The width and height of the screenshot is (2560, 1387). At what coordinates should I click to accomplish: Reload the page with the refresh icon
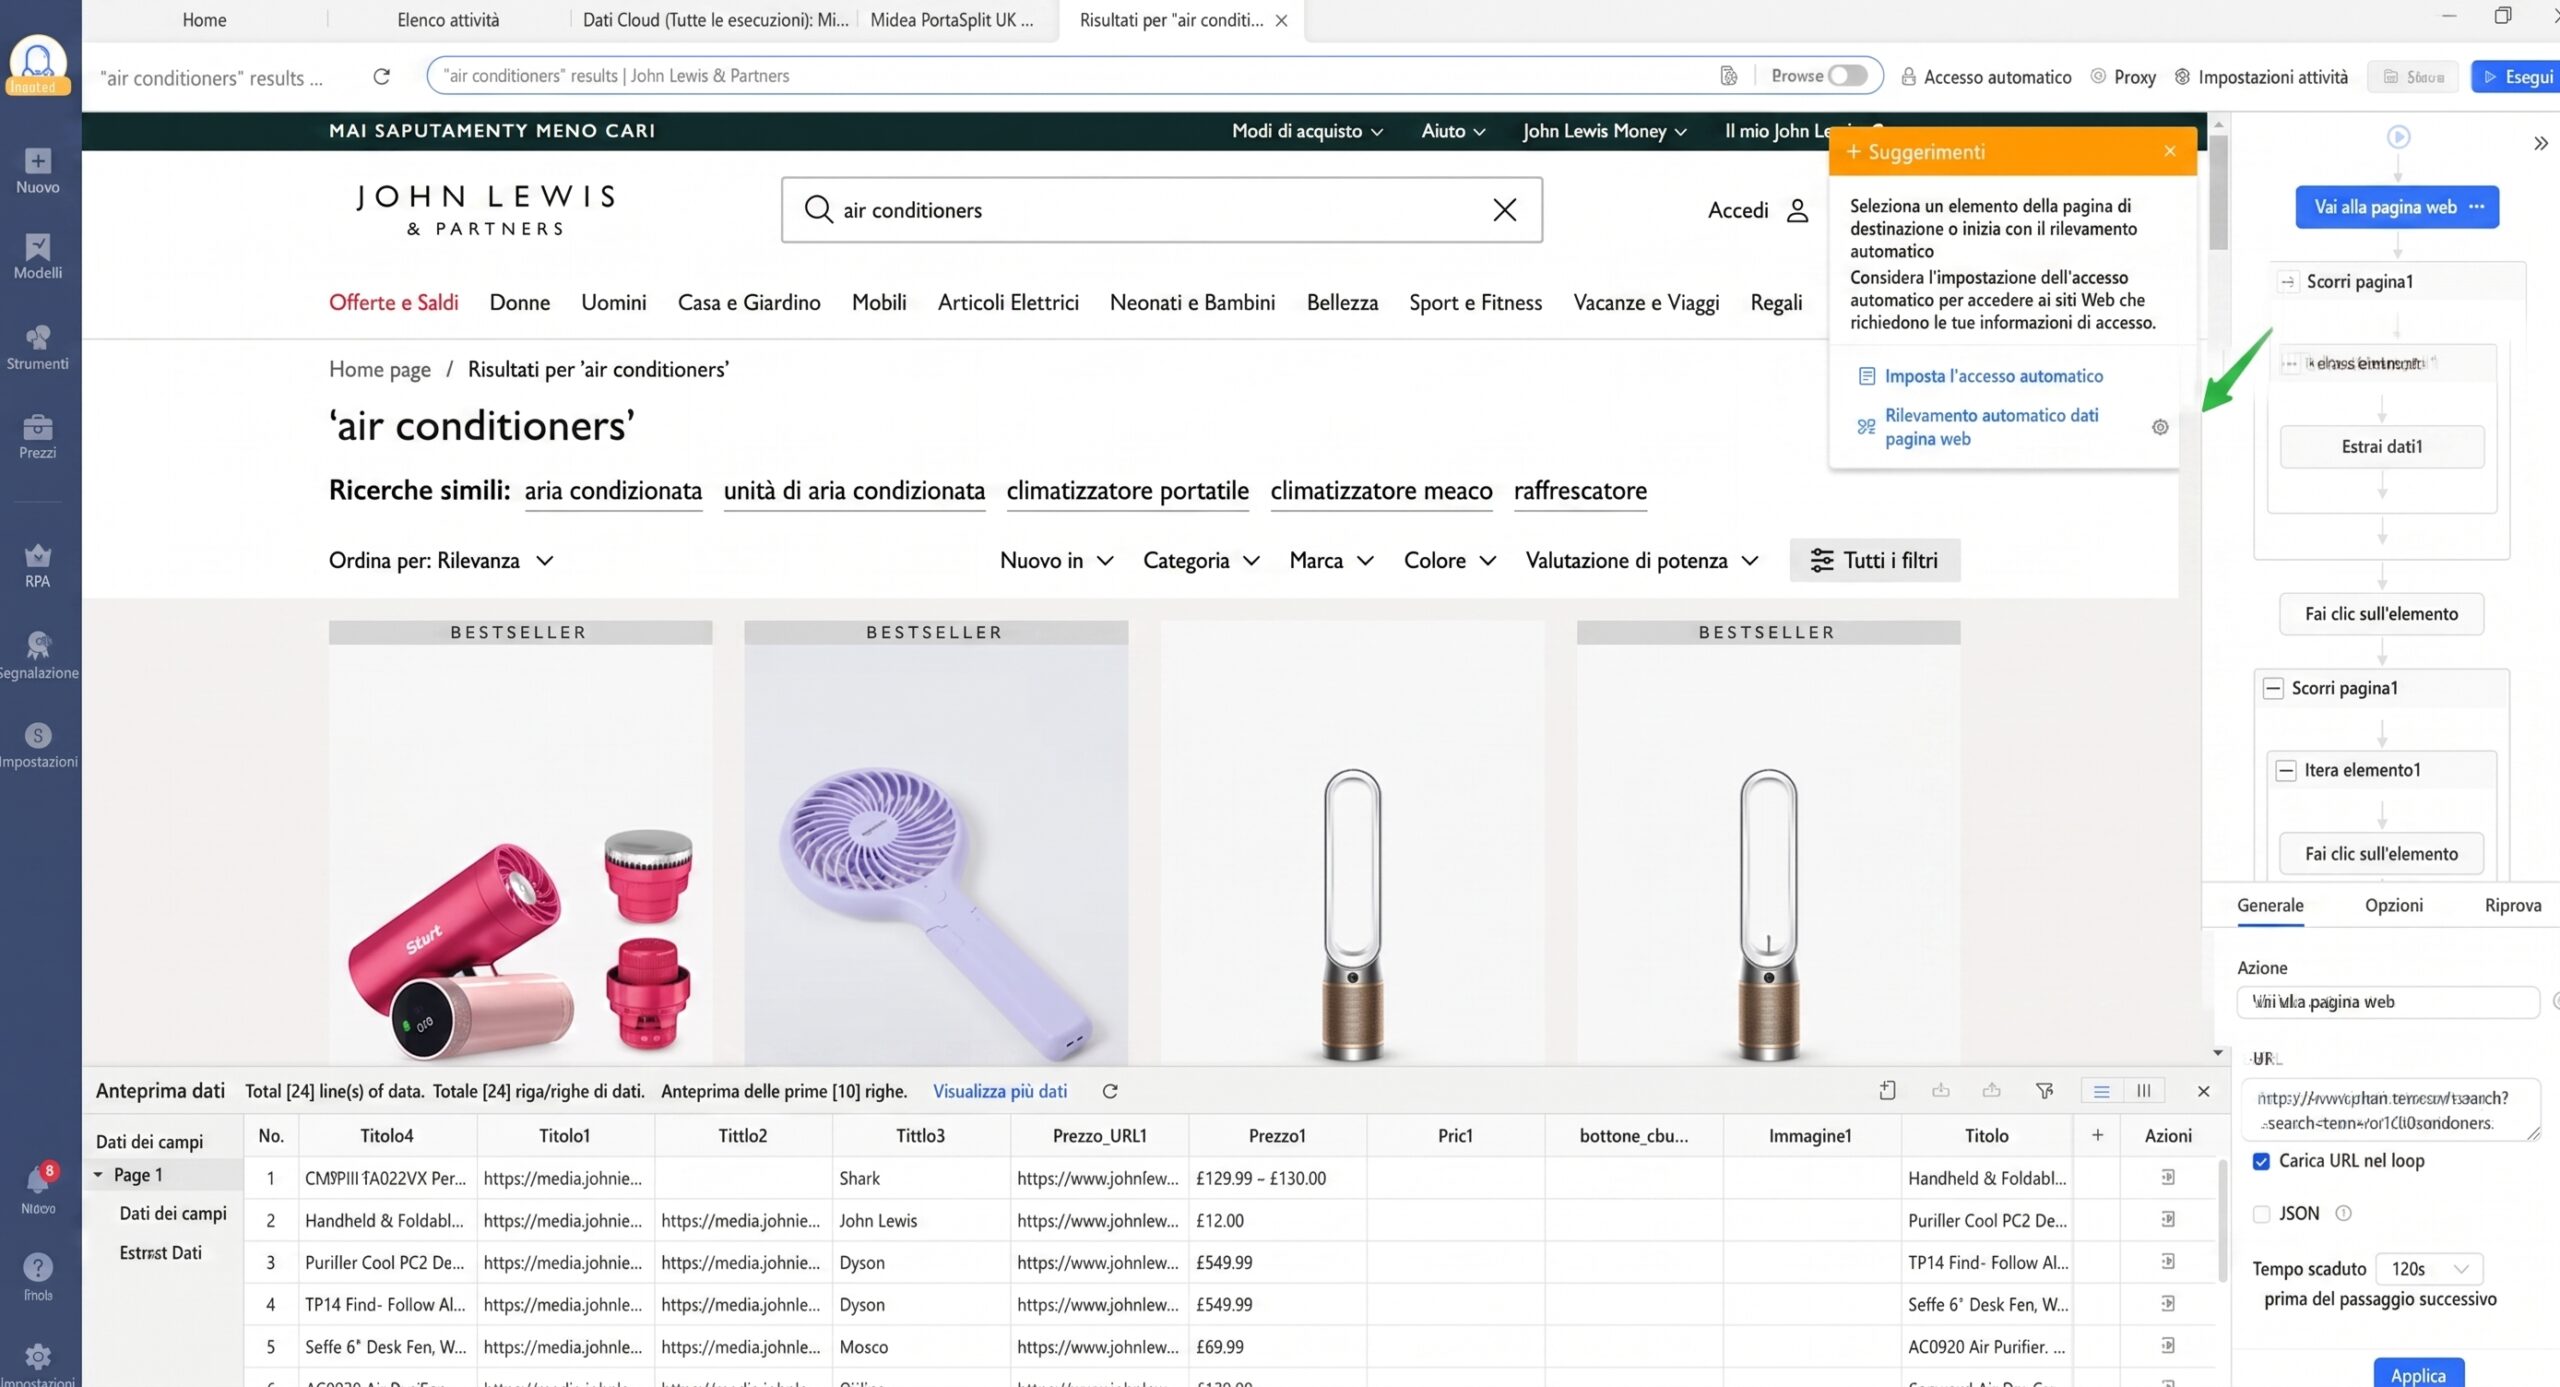click(x=381, y=77)
